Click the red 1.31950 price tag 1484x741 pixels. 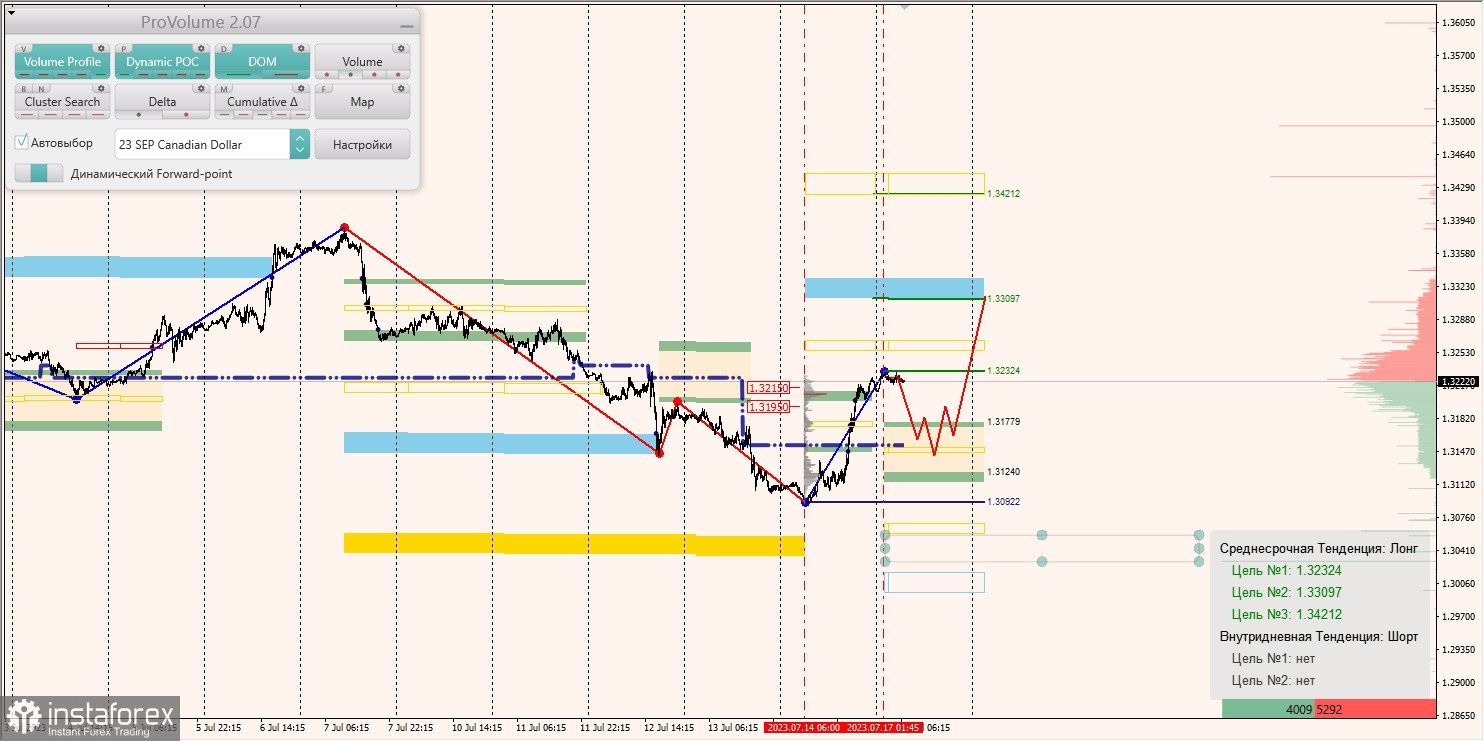pyautogui.click(x=769, y=407)
